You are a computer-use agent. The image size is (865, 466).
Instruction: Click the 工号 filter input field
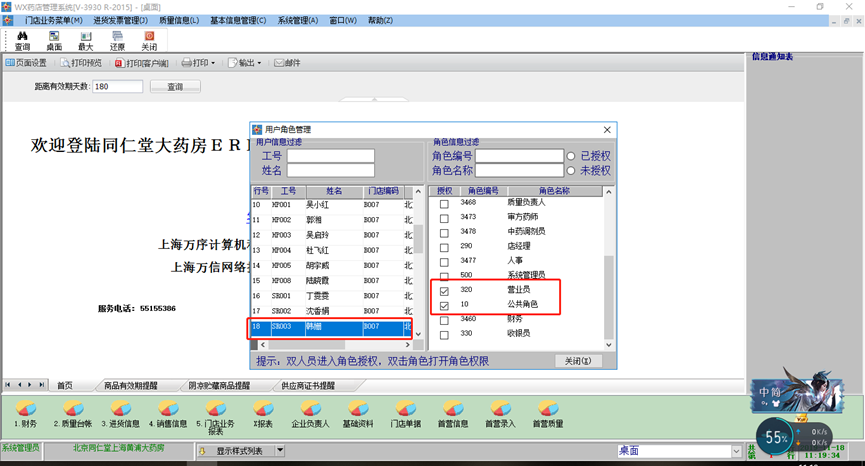[330, 156]
